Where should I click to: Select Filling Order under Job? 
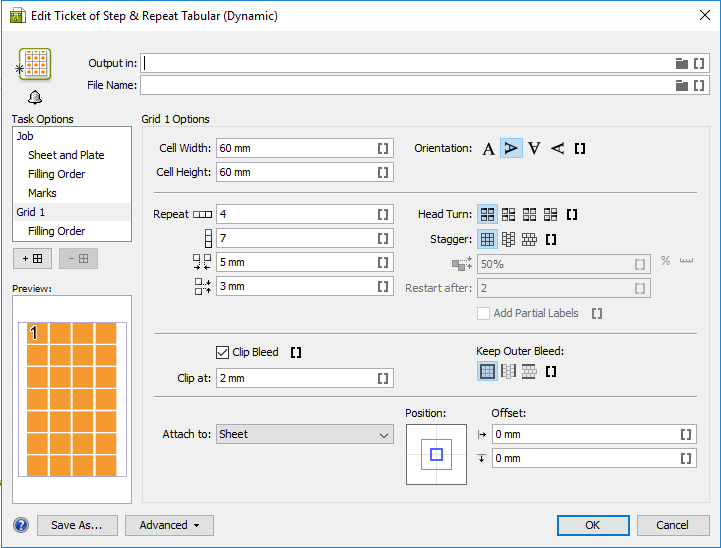pyautogui.click(x=57, y=174)
